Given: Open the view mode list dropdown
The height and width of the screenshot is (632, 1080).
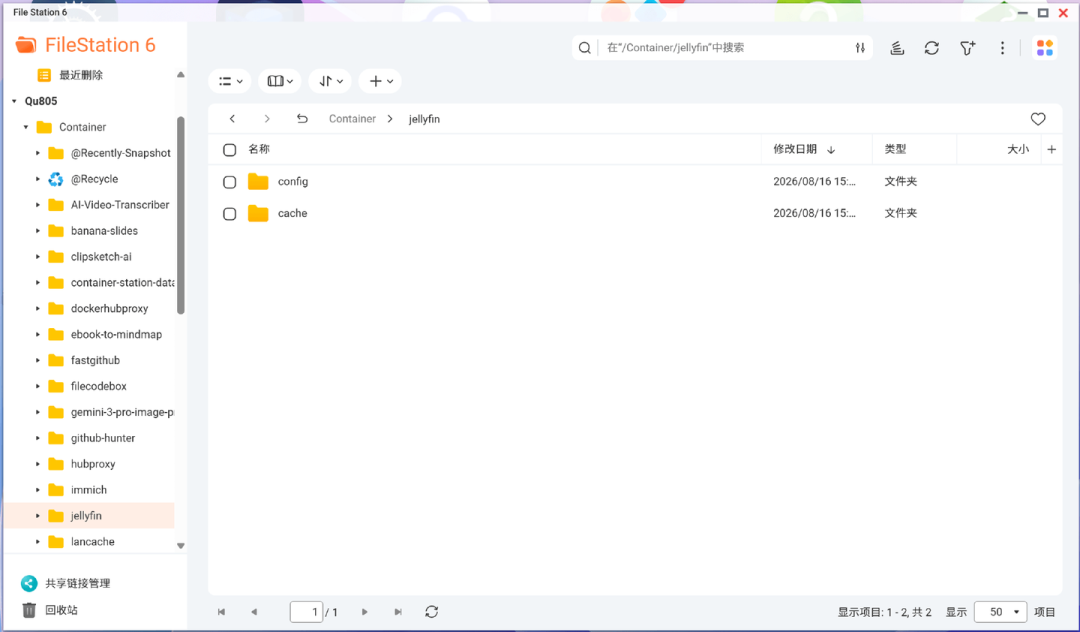Looking at the screenshot, I should tap(230, 81).
